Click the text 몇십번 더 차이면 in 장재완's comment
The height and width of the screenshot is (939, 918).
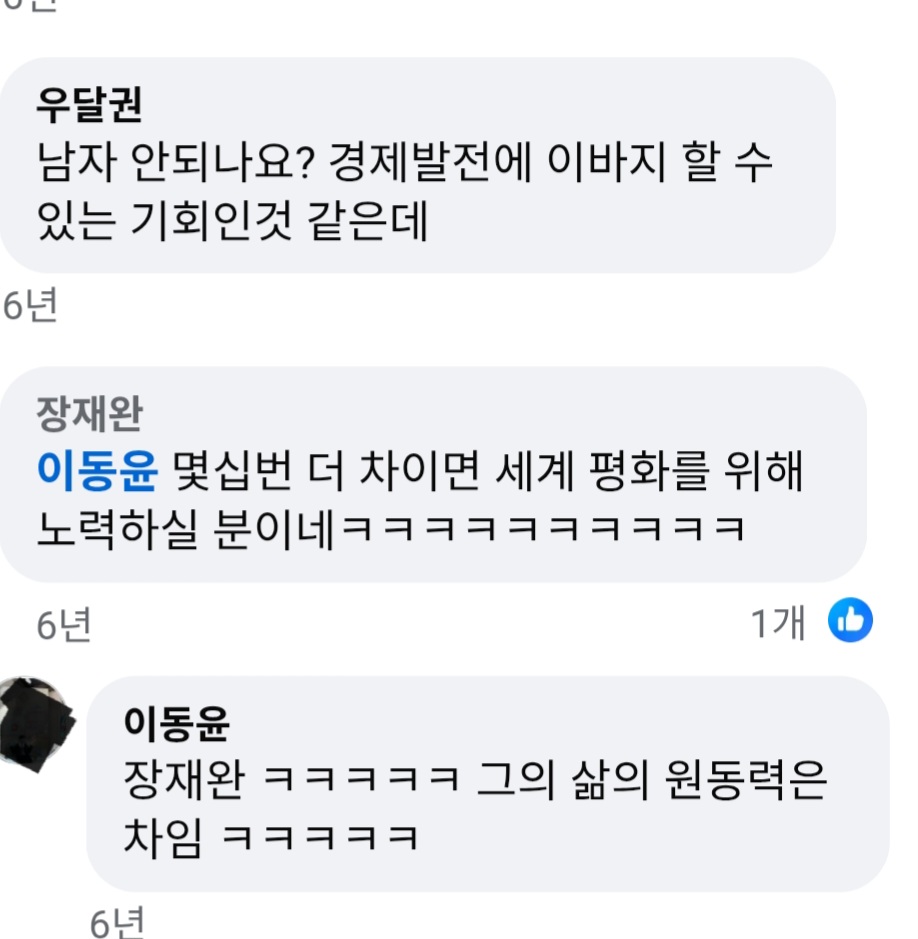click(326, 471)
